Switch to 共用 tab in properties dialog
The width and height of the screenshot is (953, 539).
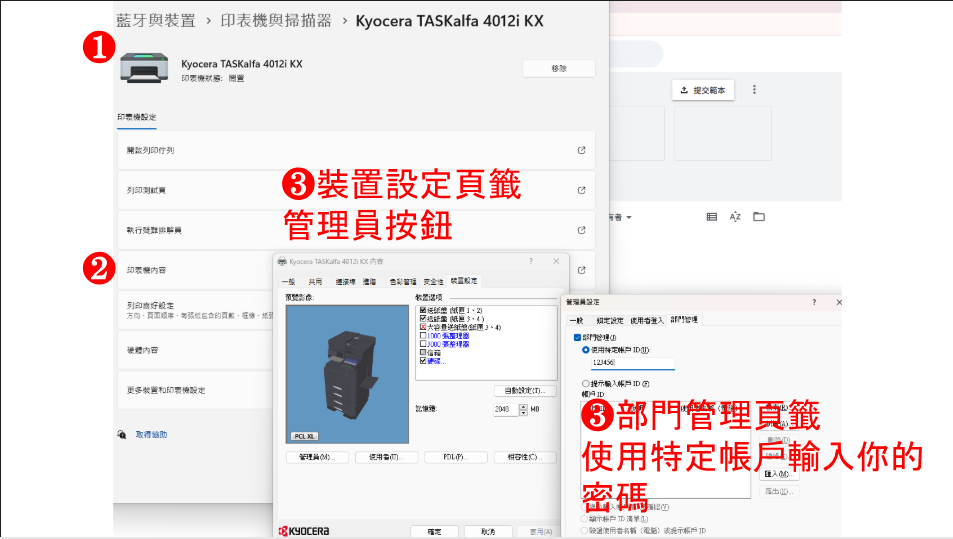315,282
